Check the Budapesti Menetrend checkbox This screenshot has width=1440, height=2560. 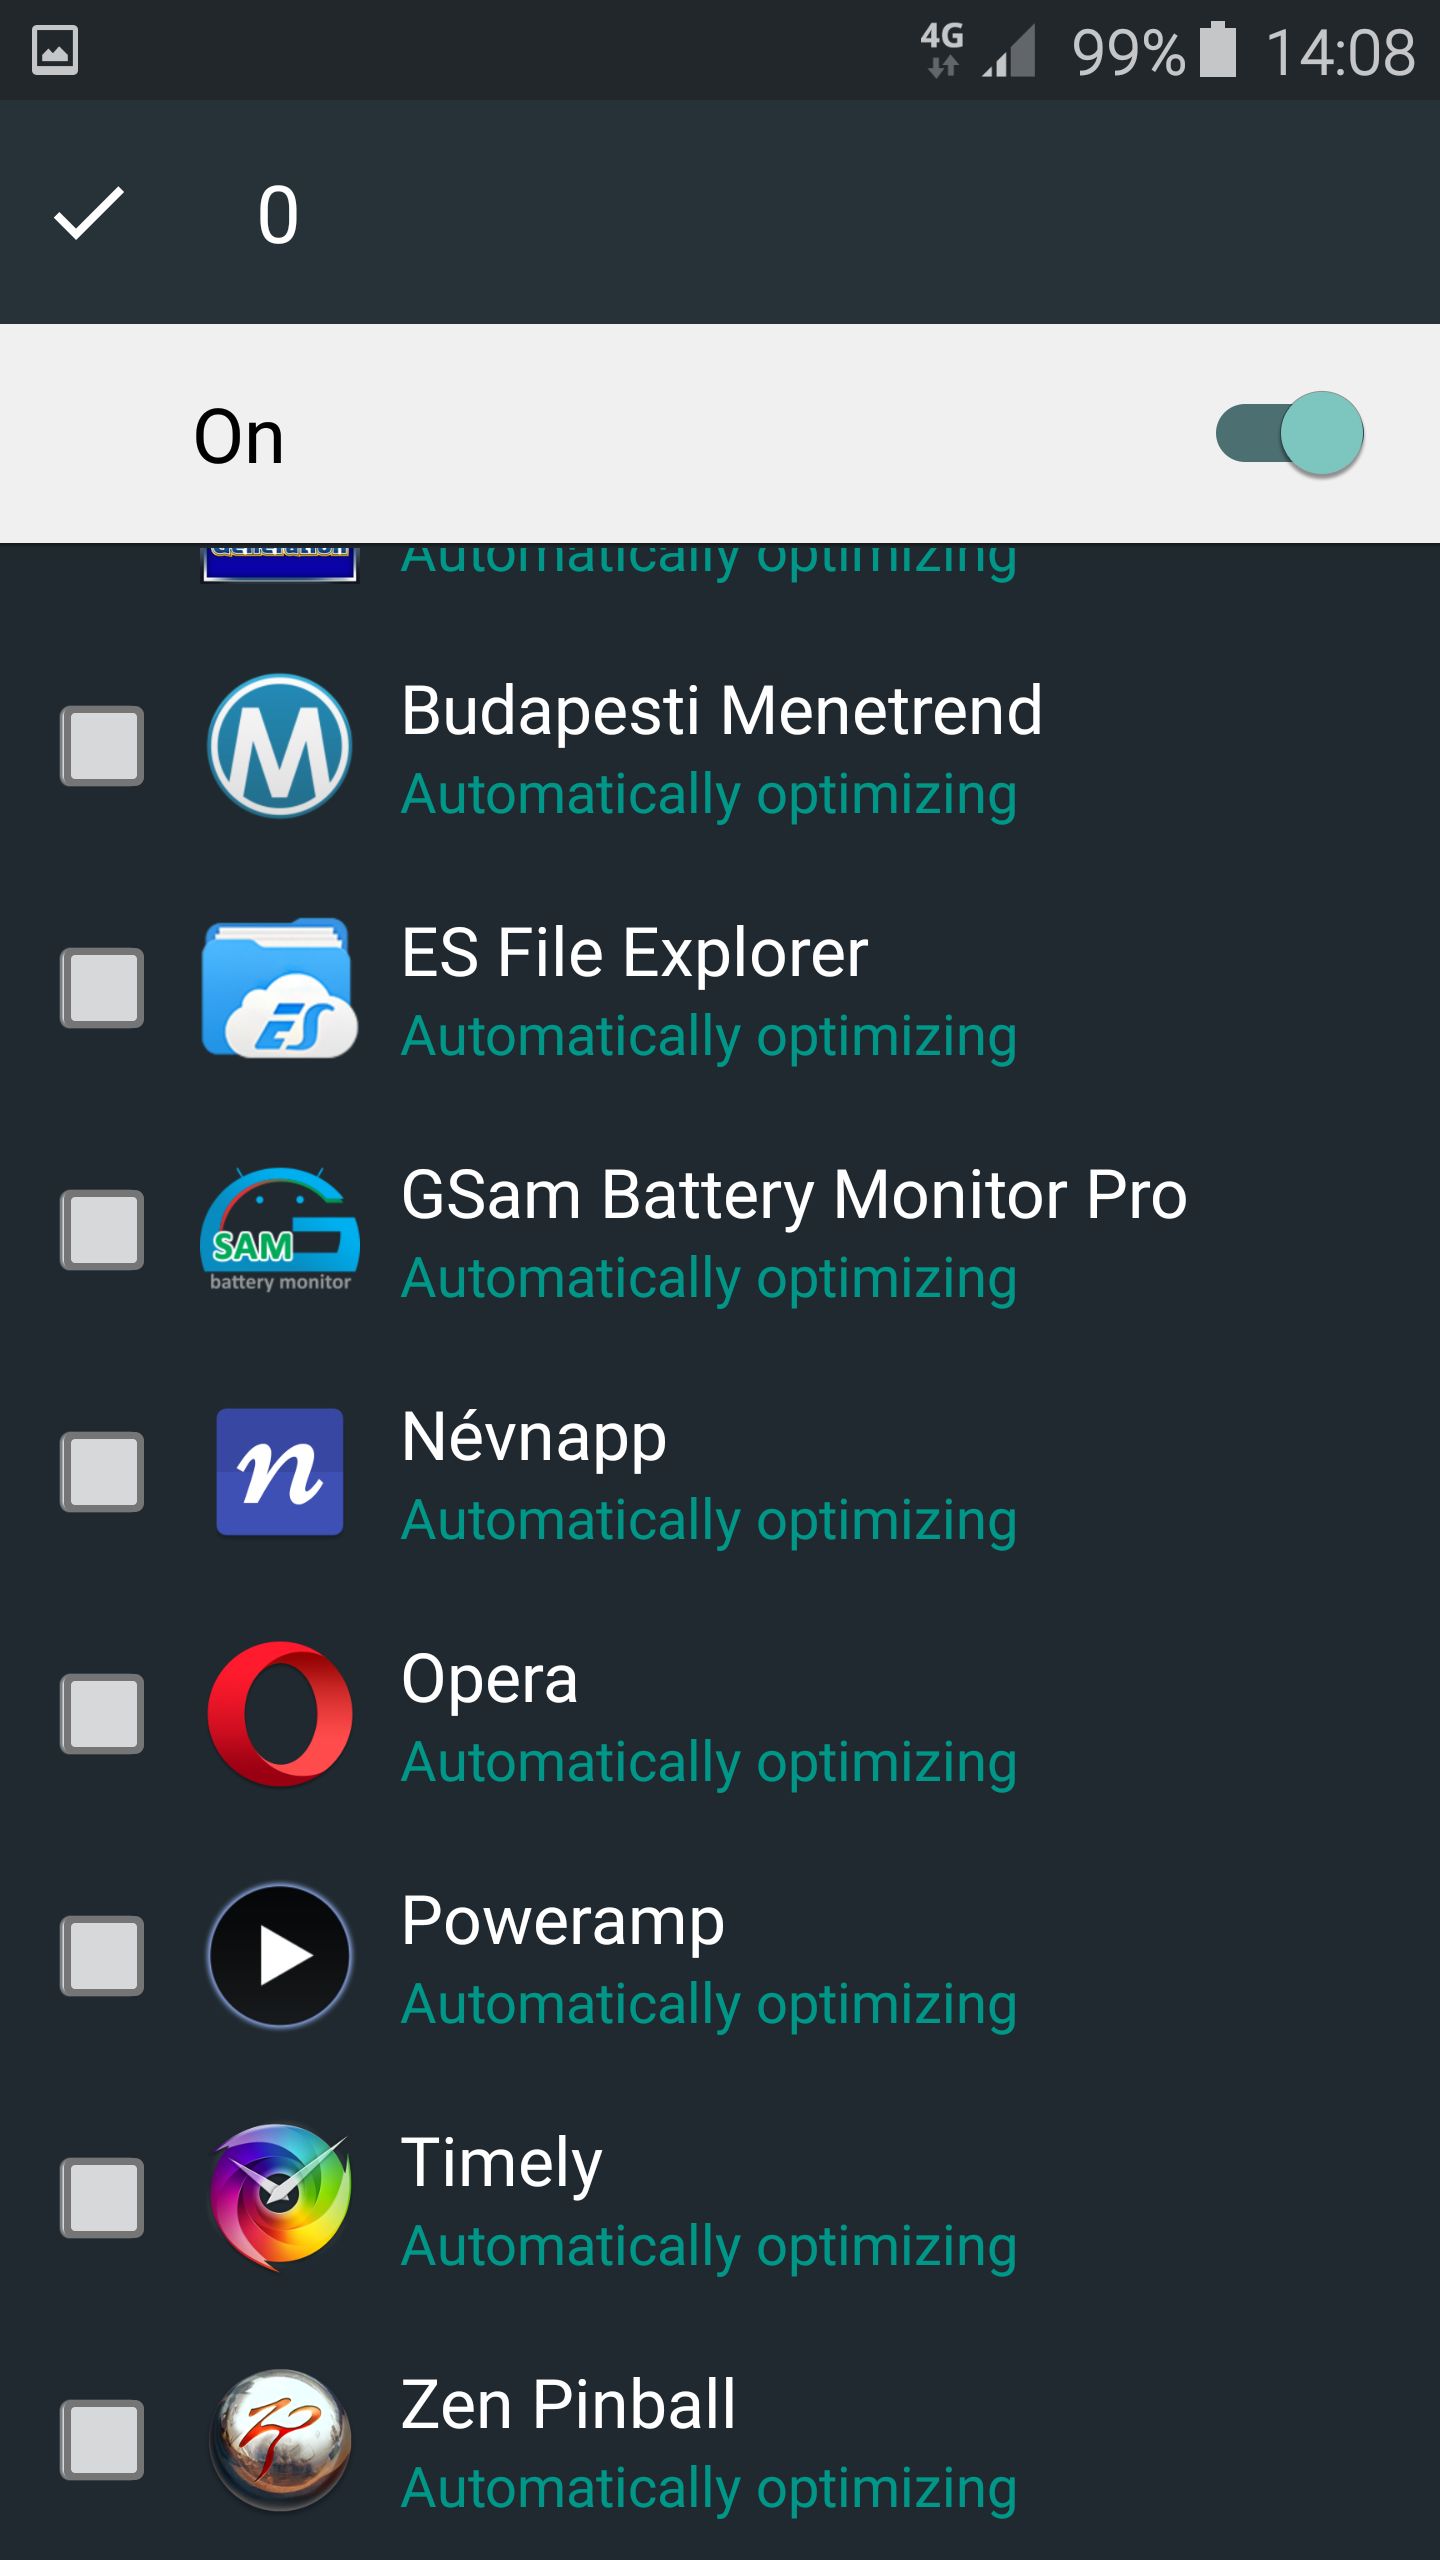point(102,746)
